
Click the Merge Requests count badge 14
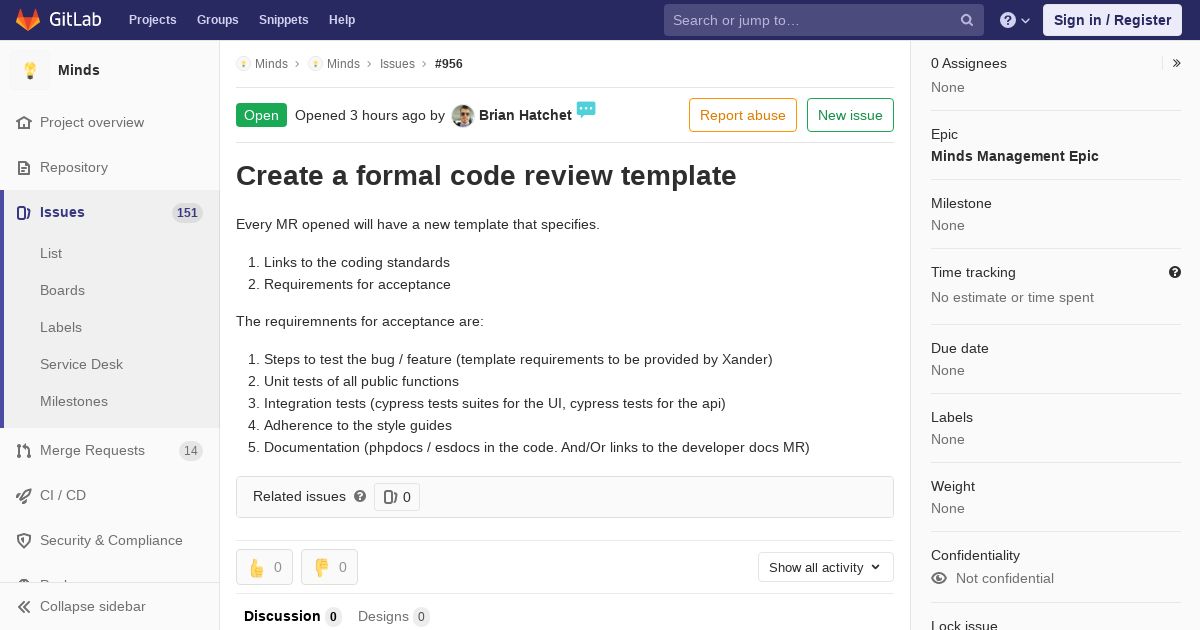click(x=190, y=451)
